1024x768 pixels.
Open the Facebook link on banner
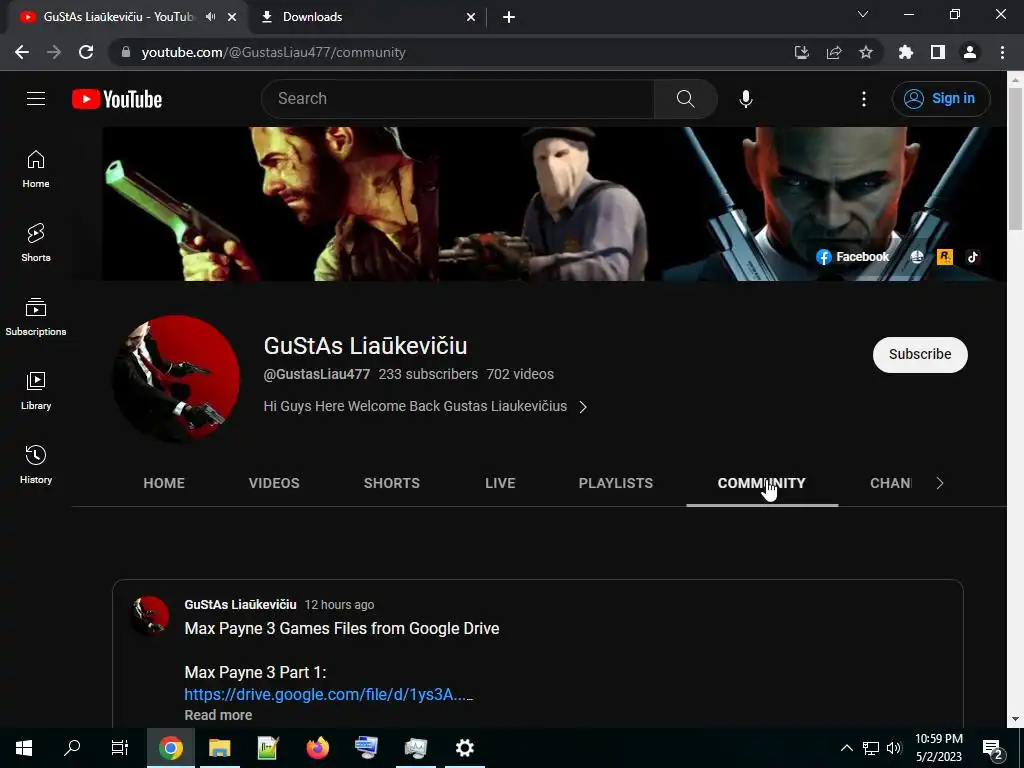[x=853, y=257]
